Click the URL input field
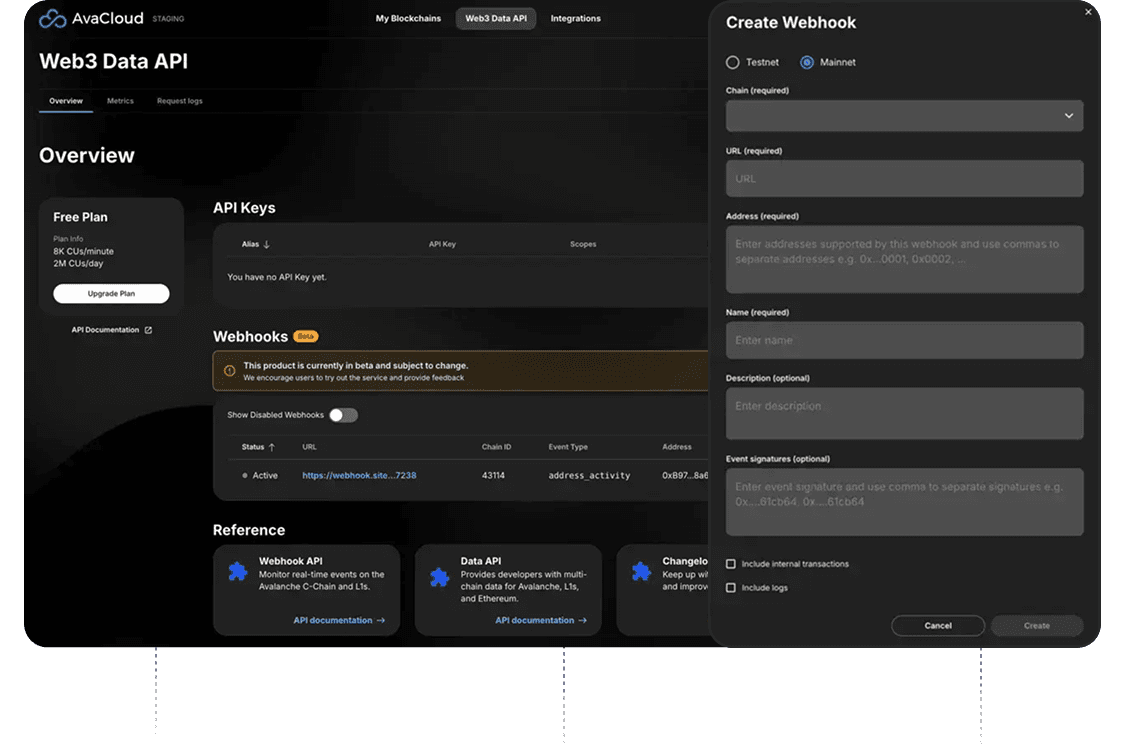Screen dimensions: 1125x750 [905, 179]
